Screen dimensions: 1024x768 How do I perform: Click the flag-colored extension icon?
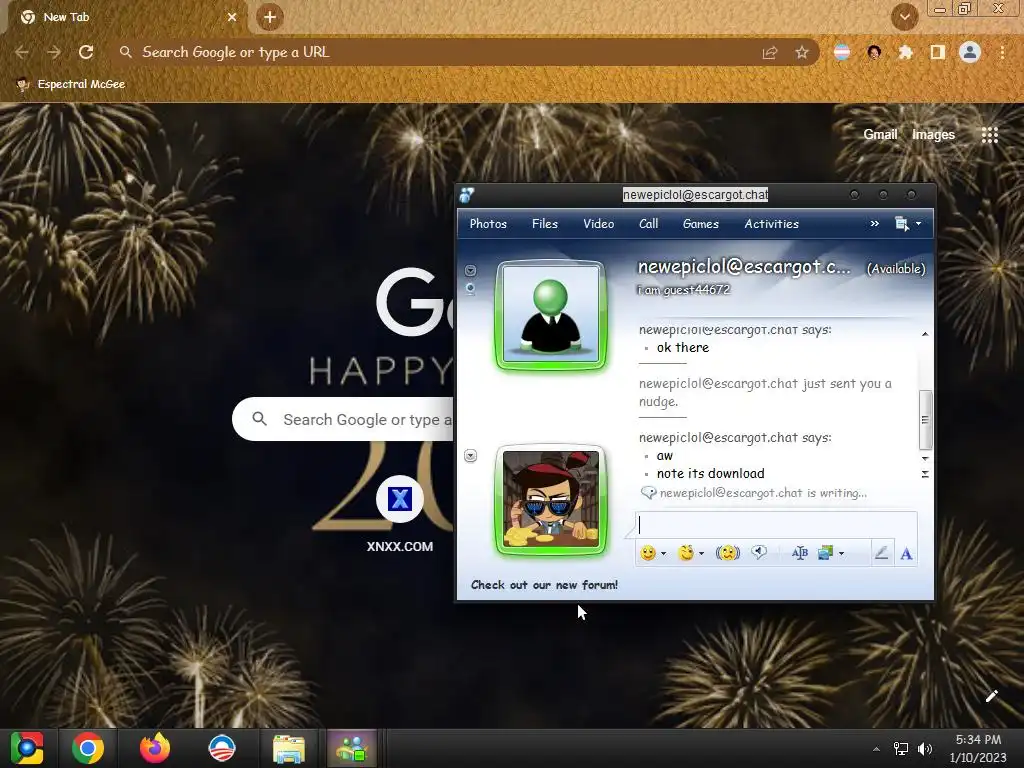pyautogui.click(x=842, y=52)
